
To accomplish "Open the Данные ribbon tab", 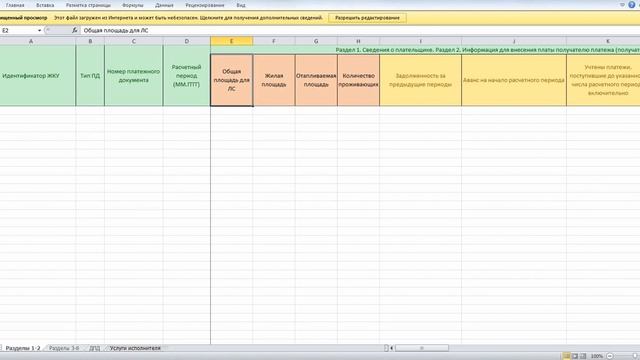I will click(x=164, y=5).
